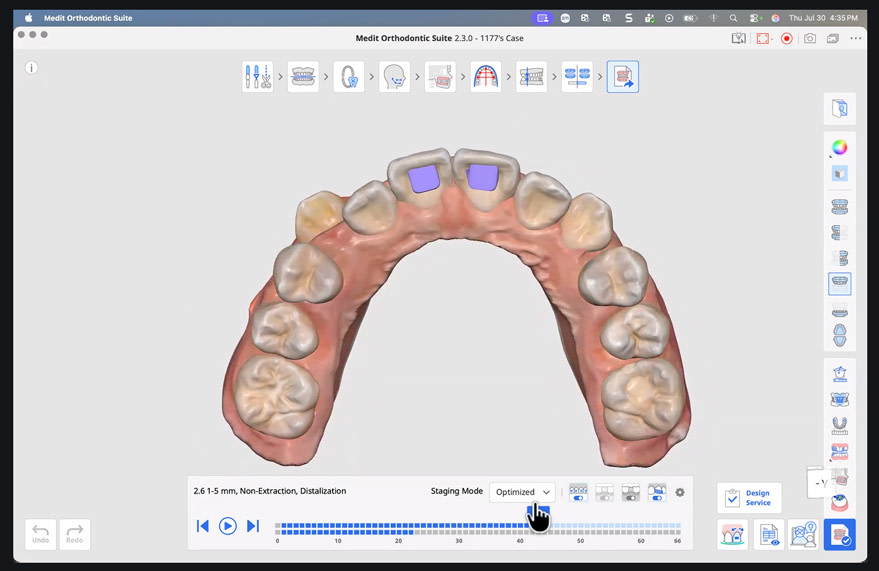The height and width of the screenshot is (571, 879).
Task: Open the head profile workflow step
Action: pyautogui.click(x=394, y=77)
